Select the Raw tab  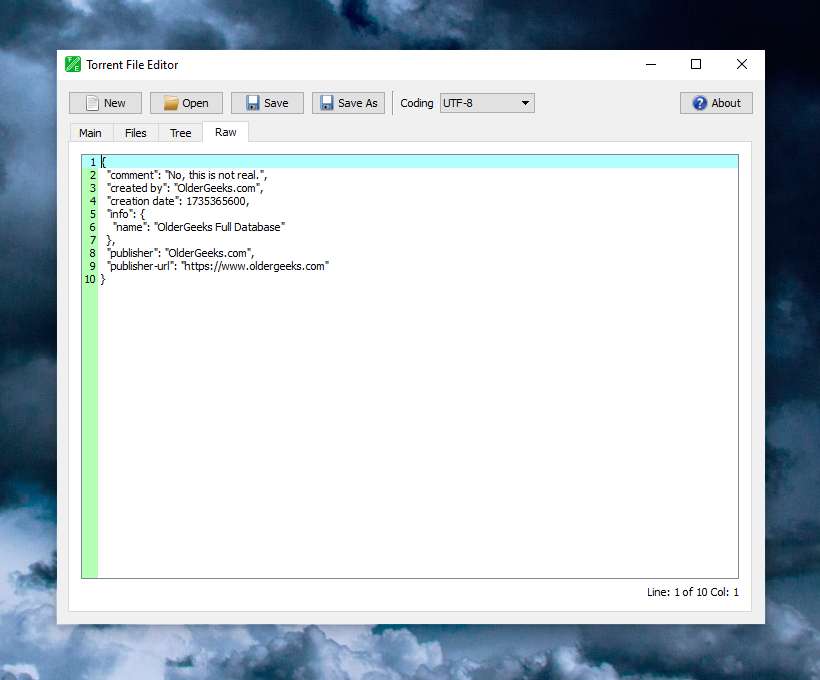click(x=225, y=132)
